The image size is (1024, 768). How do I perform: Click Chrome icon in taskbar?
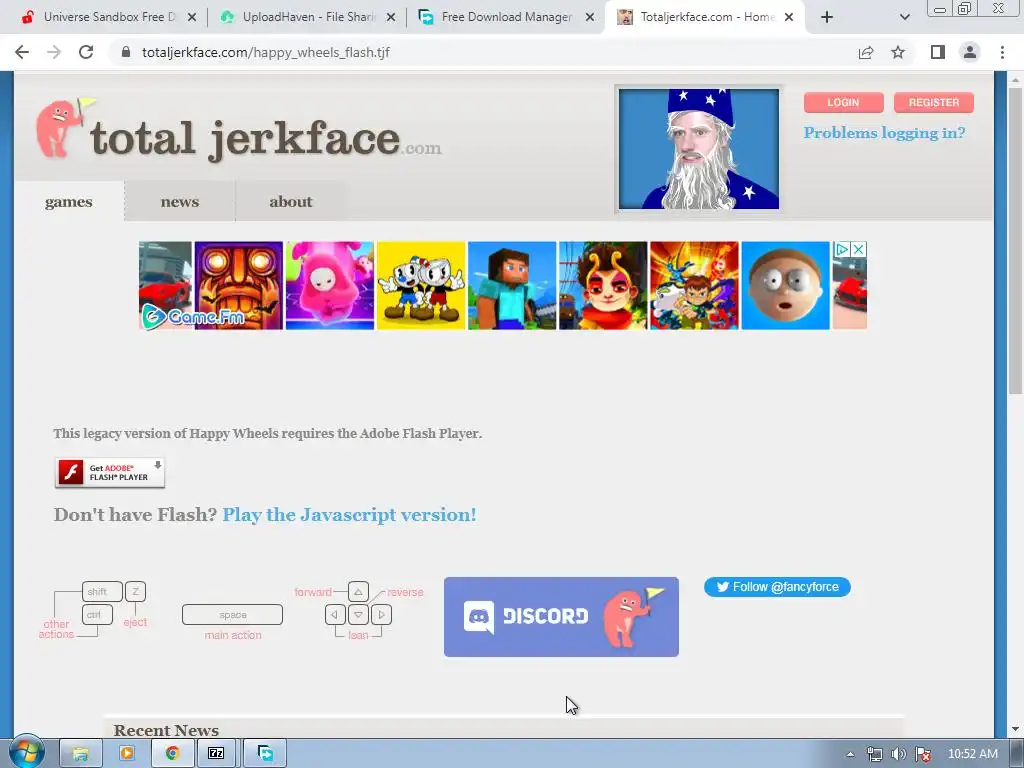pos(172,753)
